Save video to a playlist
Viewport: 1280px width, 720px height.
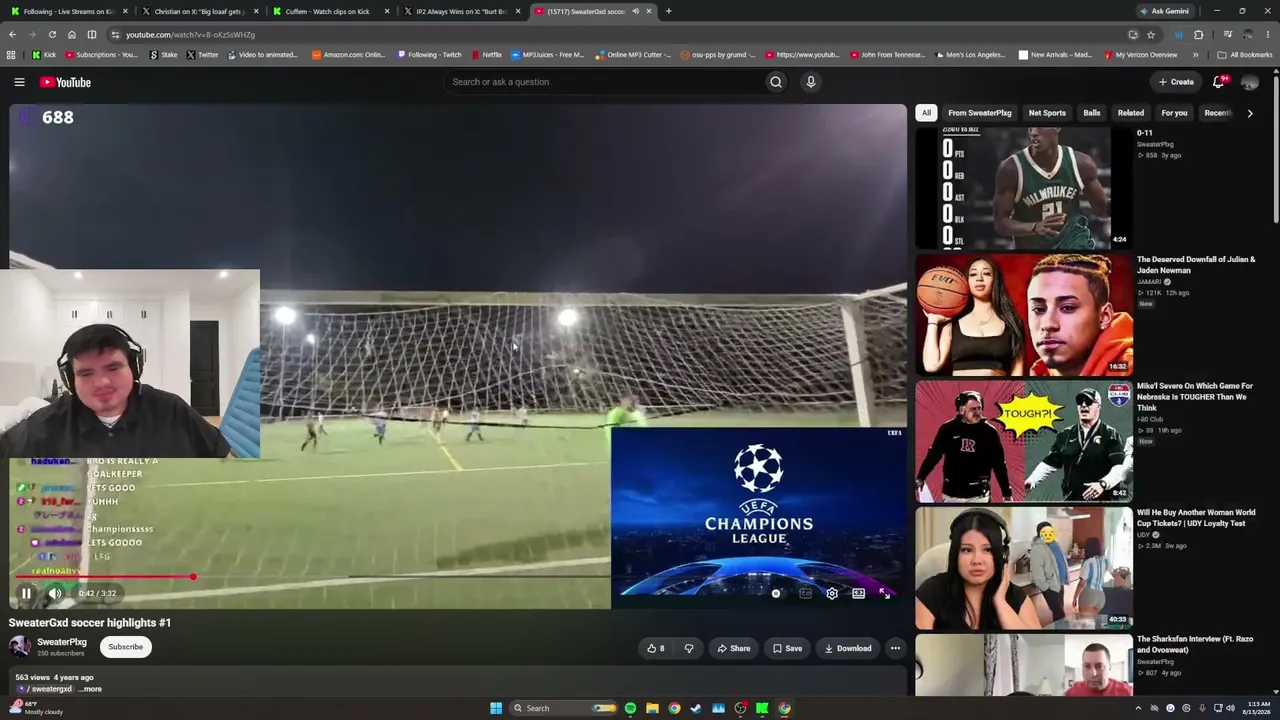click(x=787, y=648)
